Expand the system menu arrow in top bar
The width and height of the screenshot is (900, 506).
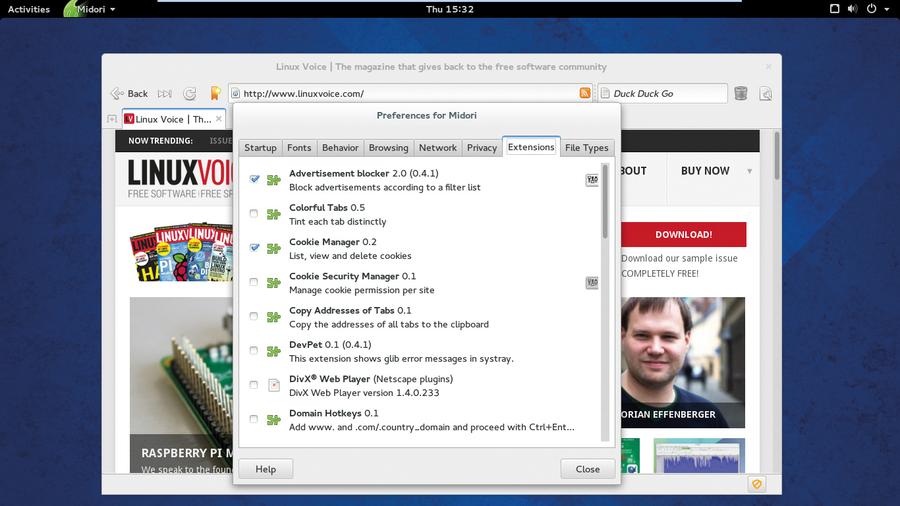pyautogui.click(x=887, y=9)
